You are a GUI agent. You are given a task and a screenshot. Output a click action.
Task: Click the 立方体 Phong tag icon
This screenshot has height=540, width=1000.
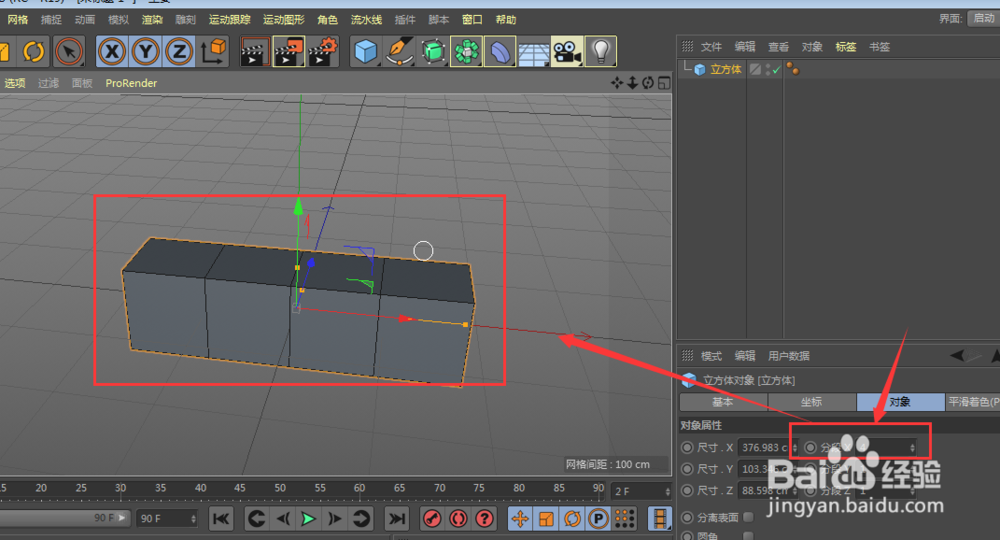tap(793, 69)
